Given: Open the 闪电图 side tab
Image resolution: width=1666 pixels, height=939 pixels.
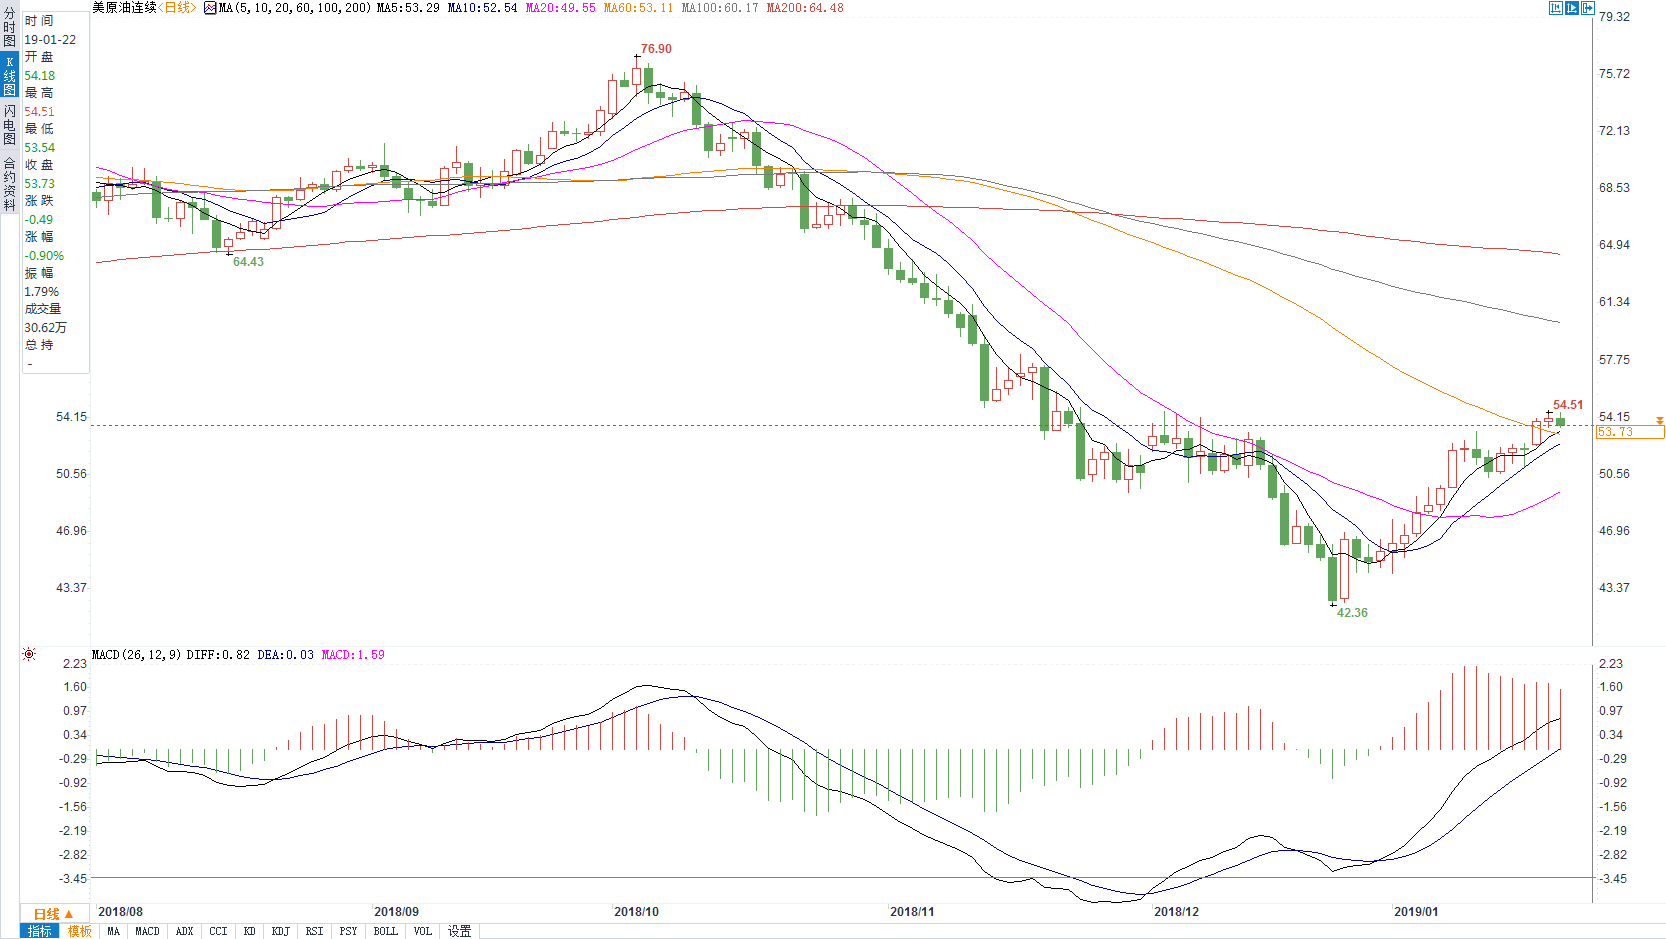Looking at the screenshot, I should click(x=9, y=124).
